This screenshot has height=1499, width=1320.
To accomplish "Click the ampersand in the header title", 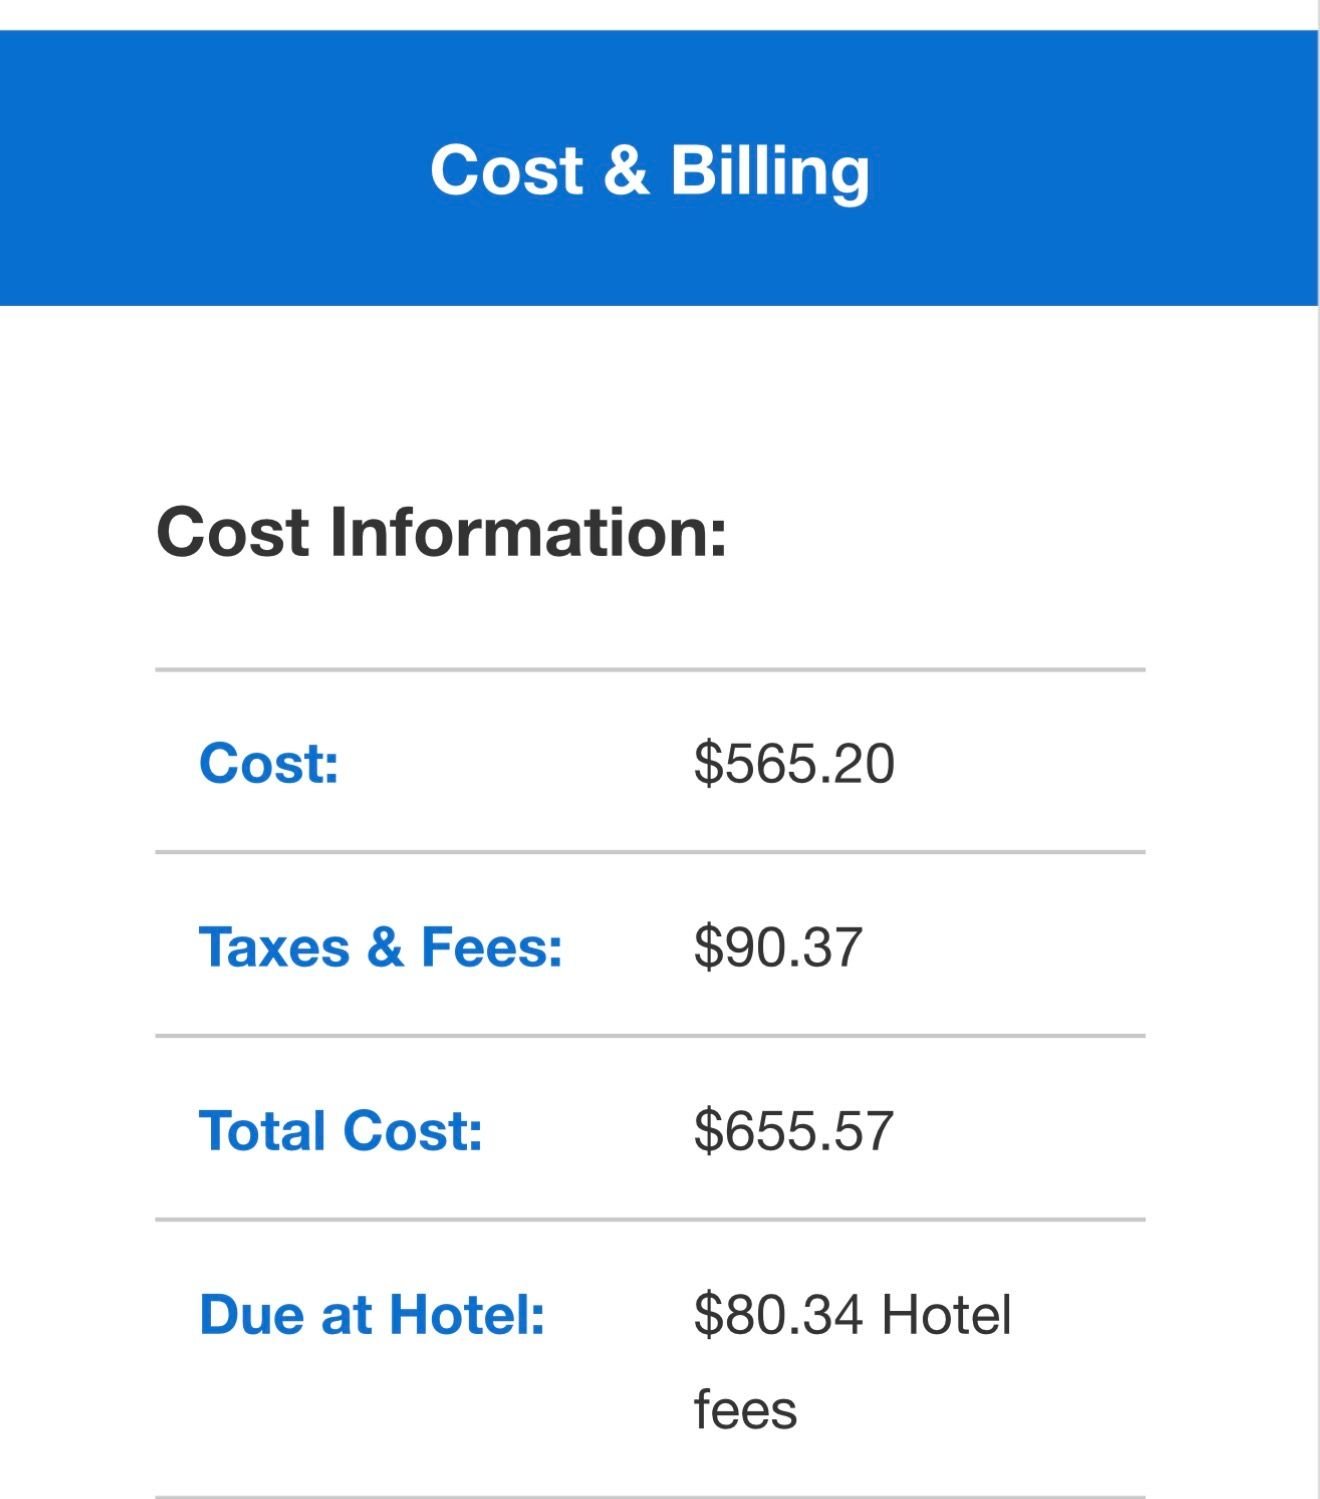I will pos(626,170).
